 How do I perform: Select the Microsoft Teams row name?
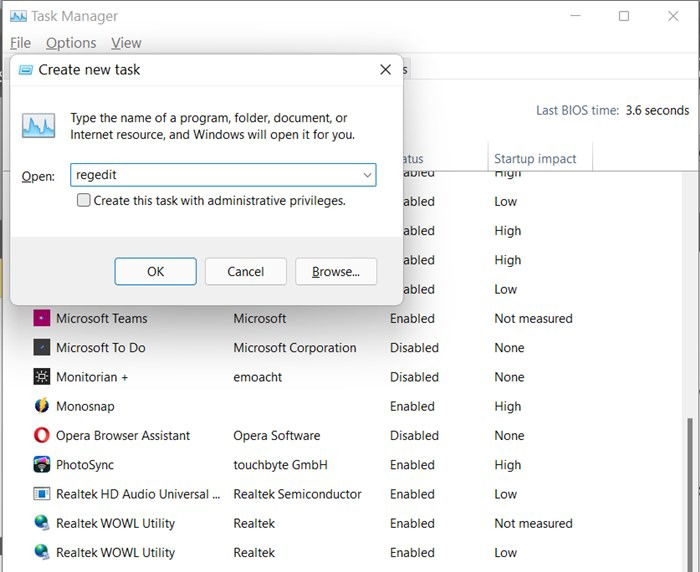102,318
